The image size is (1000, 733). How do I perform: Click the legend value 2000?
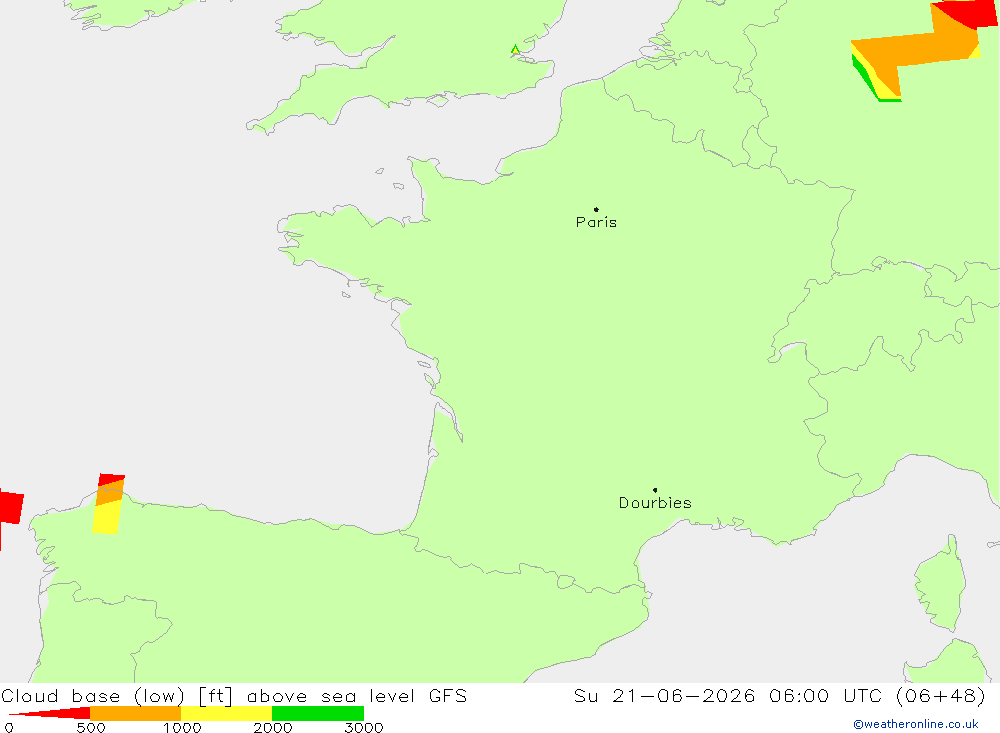click(x=272, y=727)
